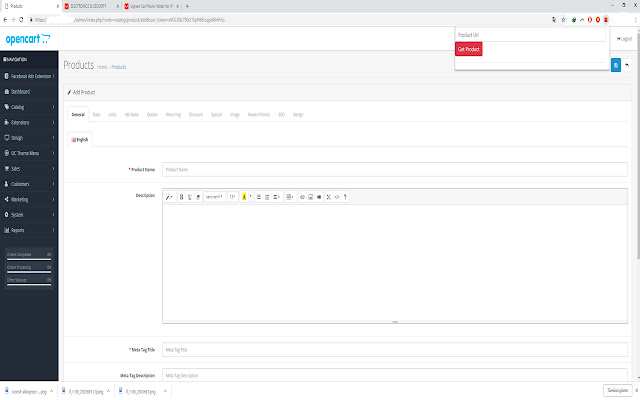Switch to the Data tab

(96, 115)
